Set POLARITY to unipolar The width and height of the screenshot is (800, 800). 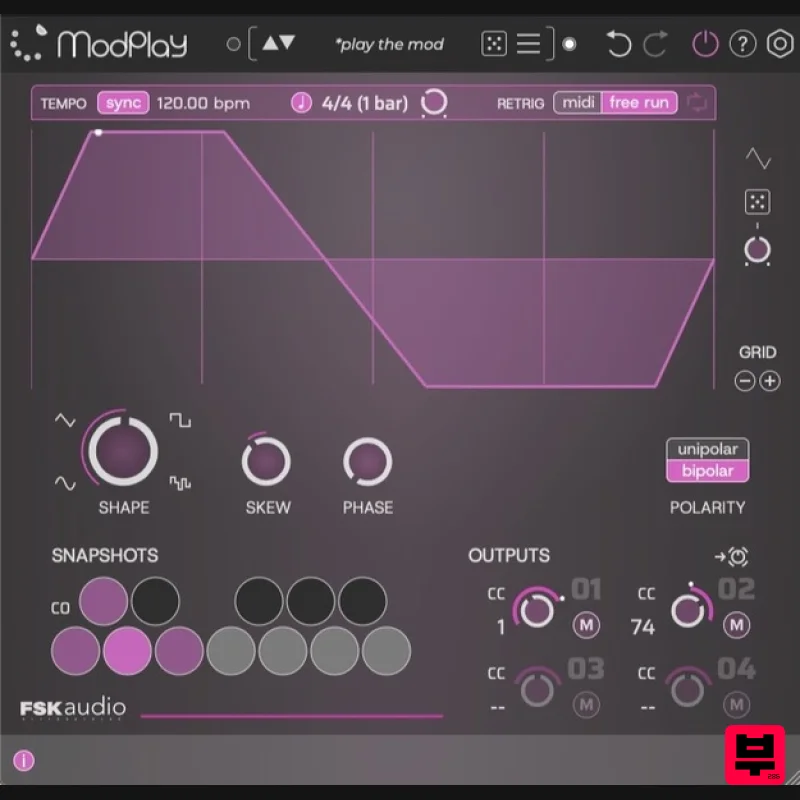pos(707,449)
